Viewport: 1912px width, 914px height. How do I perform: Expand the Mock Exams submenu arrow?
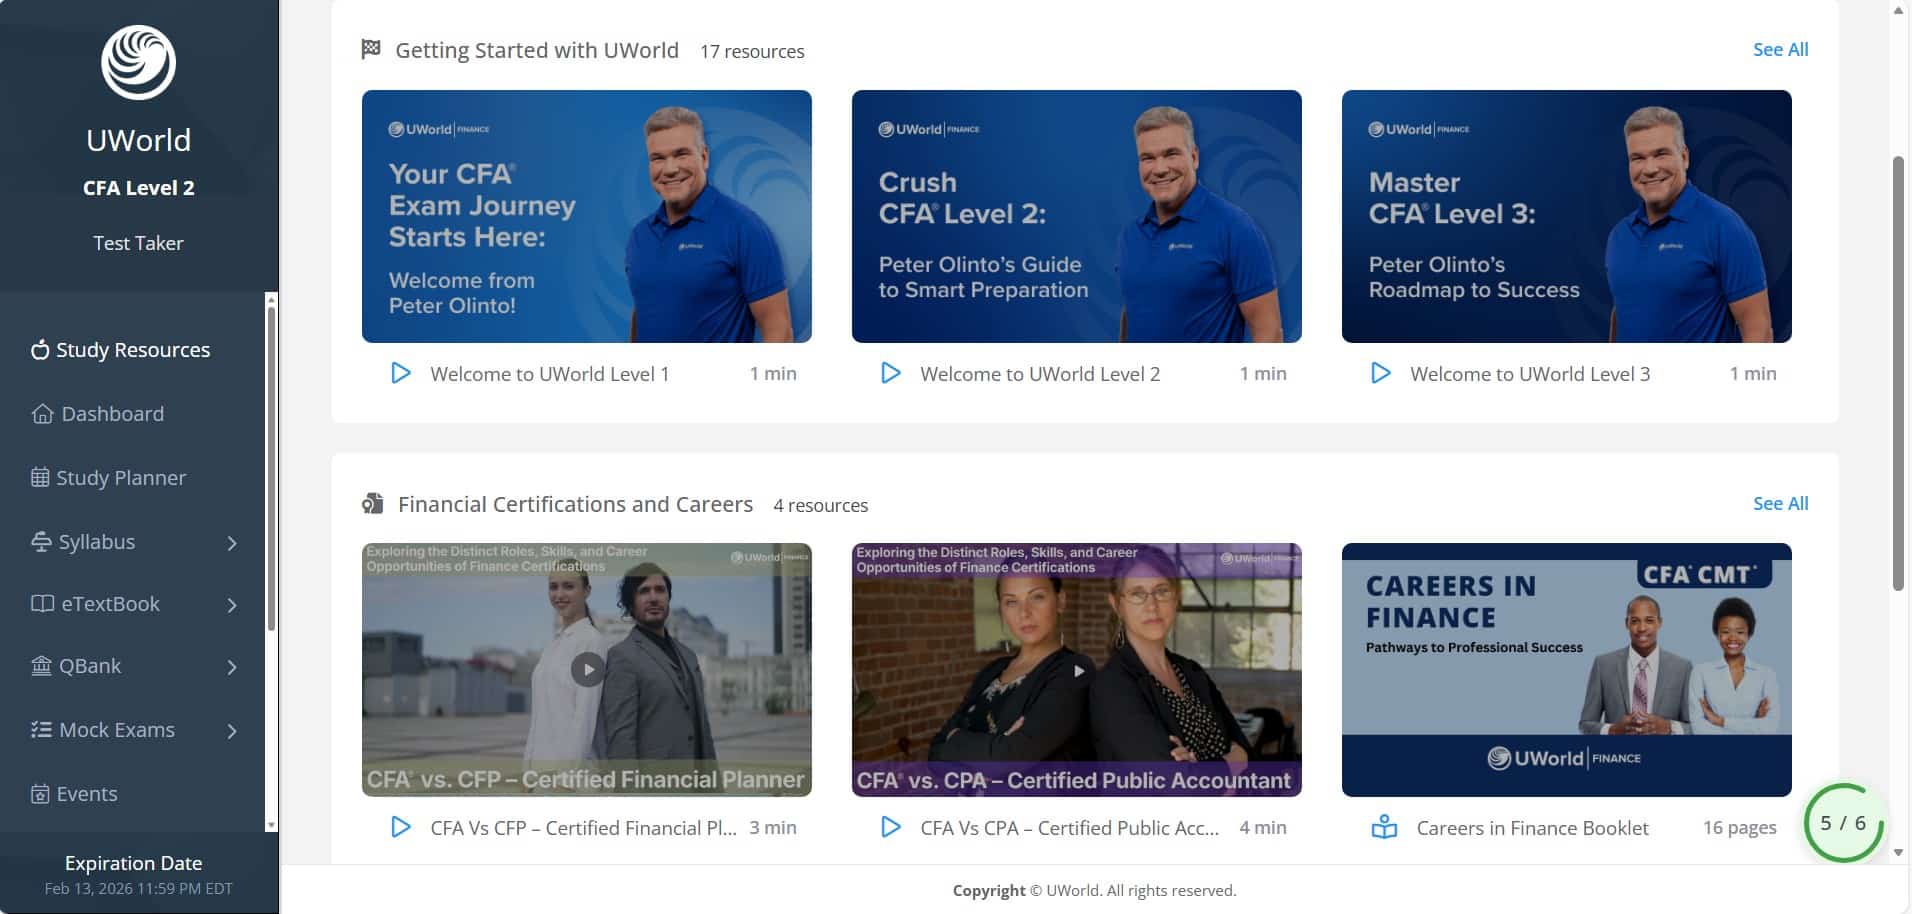pyautogui.click(x=232, y=731)
